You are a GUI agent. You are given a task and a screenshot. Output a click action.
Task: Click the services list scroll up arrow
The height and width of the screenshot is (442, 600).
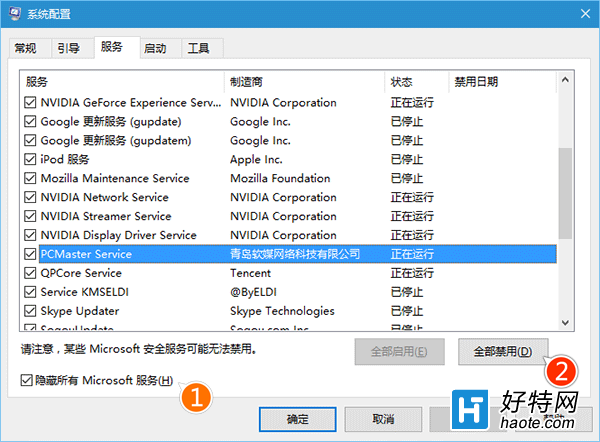point(565,80)
